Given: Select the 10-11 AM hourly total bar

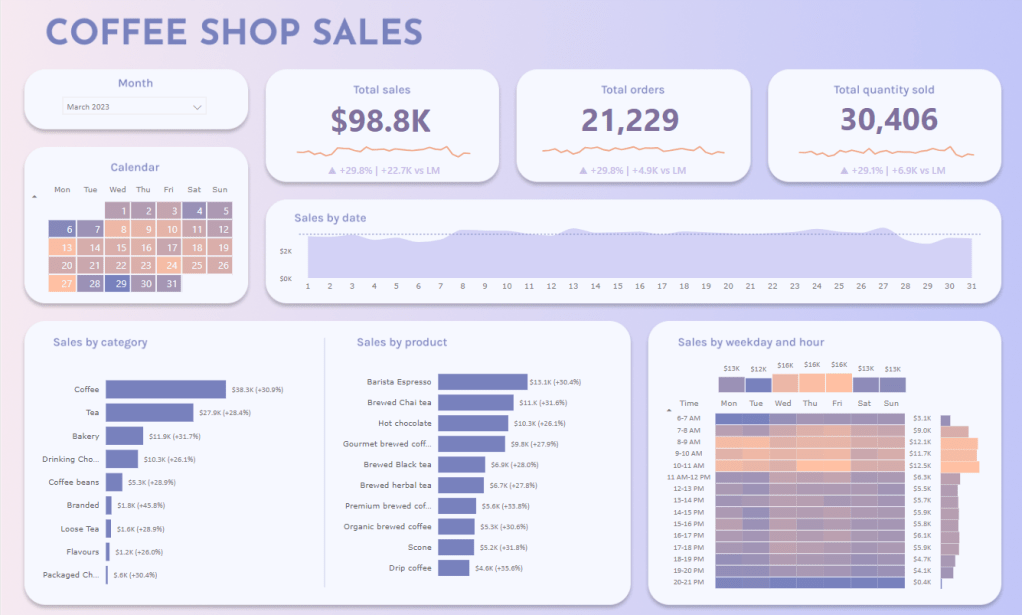Looking at the screenshot, I should click(x=959, y=465).
